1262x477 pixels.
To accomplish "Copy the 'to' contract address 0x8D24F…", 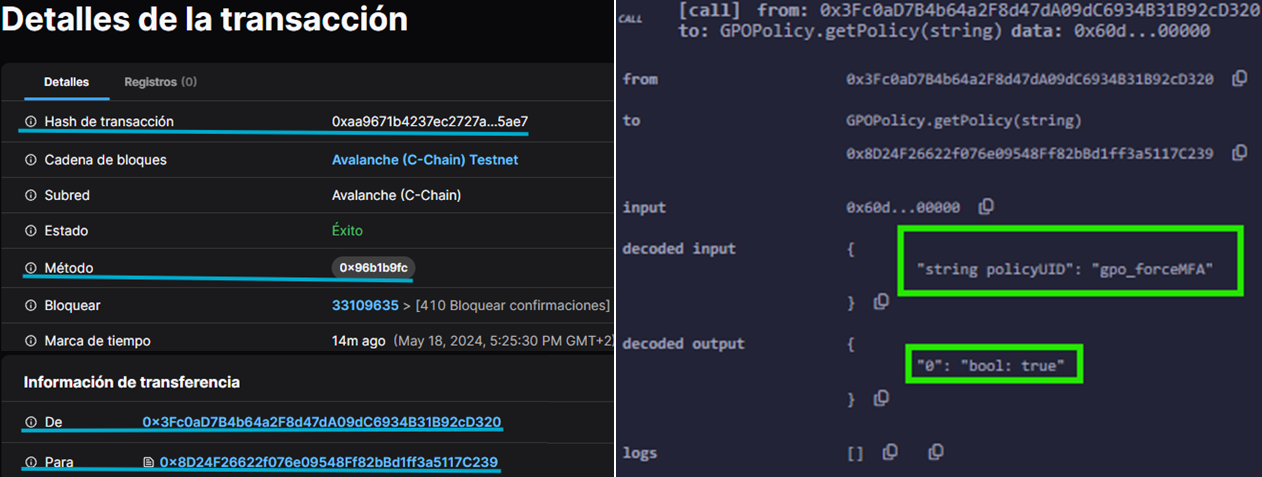I will tap(1240, 153).
